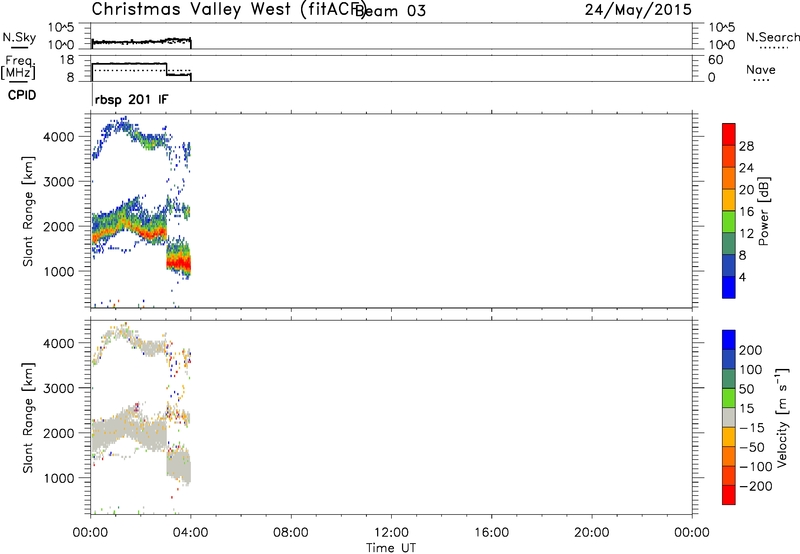Click the solid sample line under N.Sky legend
Image resolution: width=800 pixels, height=554 pixels.
point(19,48)
